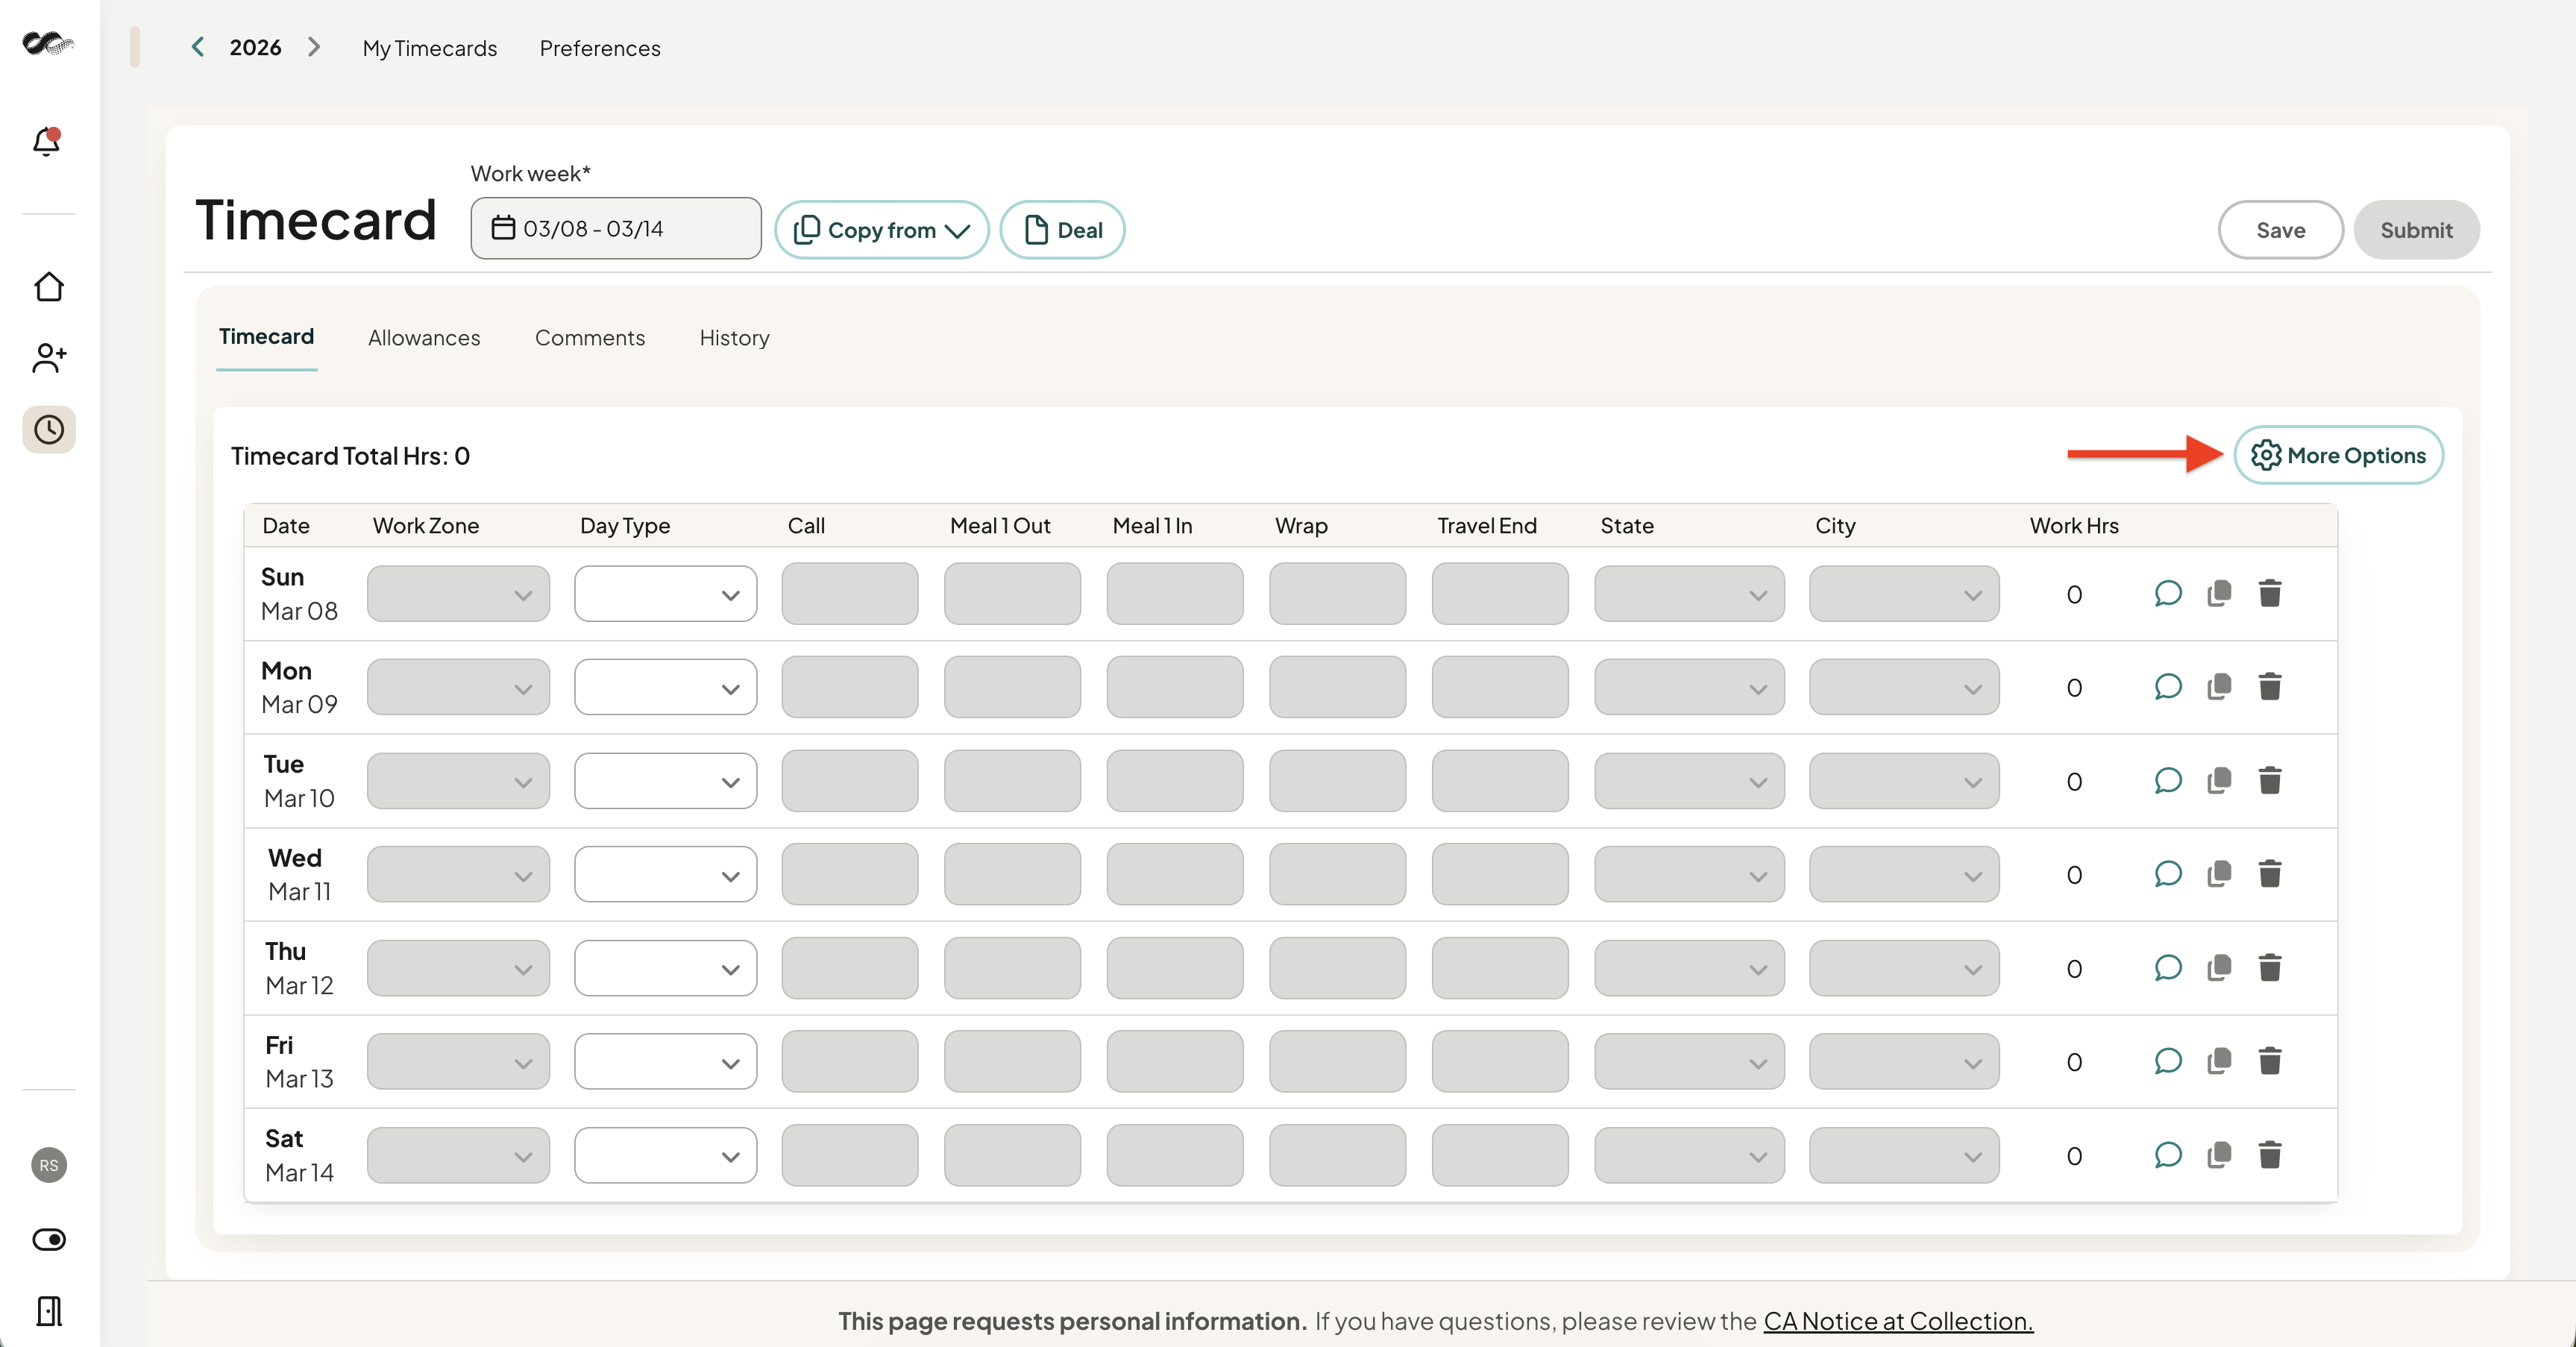
Task: Open Day Type dropdown for Thu Mar 12
Action: tap(665, 968)
